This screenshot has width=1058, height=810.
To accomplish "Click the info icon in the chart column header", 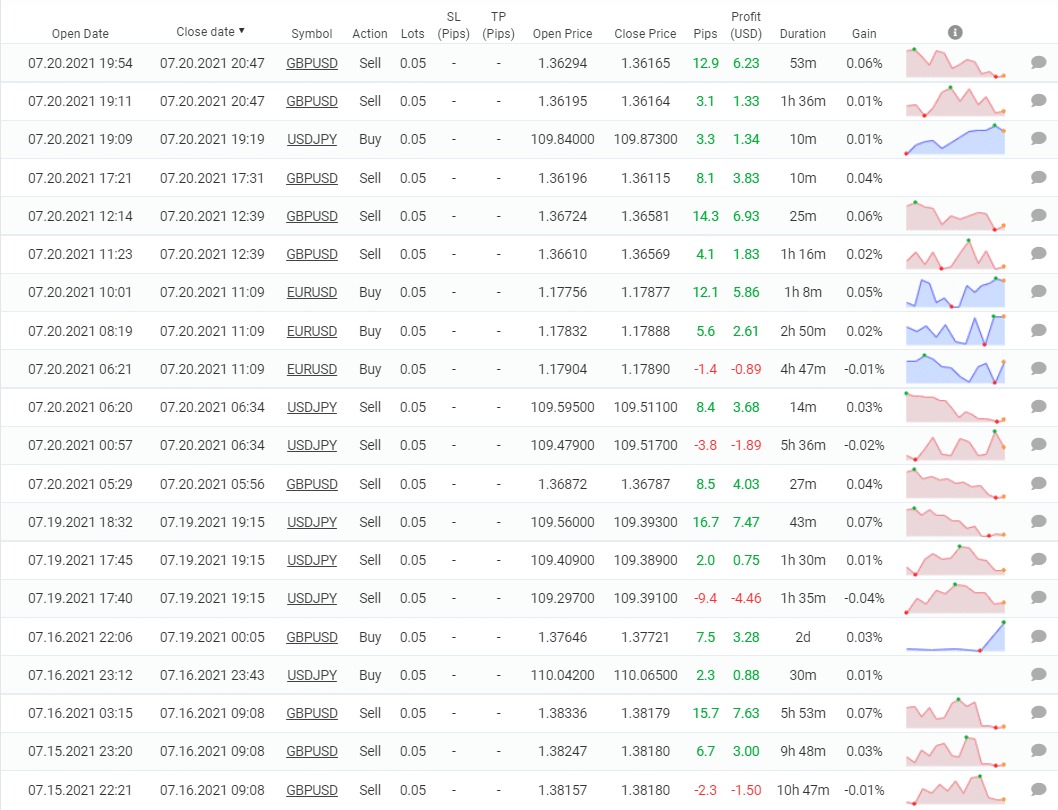I will pyautogui.click(x=955, y=32).
